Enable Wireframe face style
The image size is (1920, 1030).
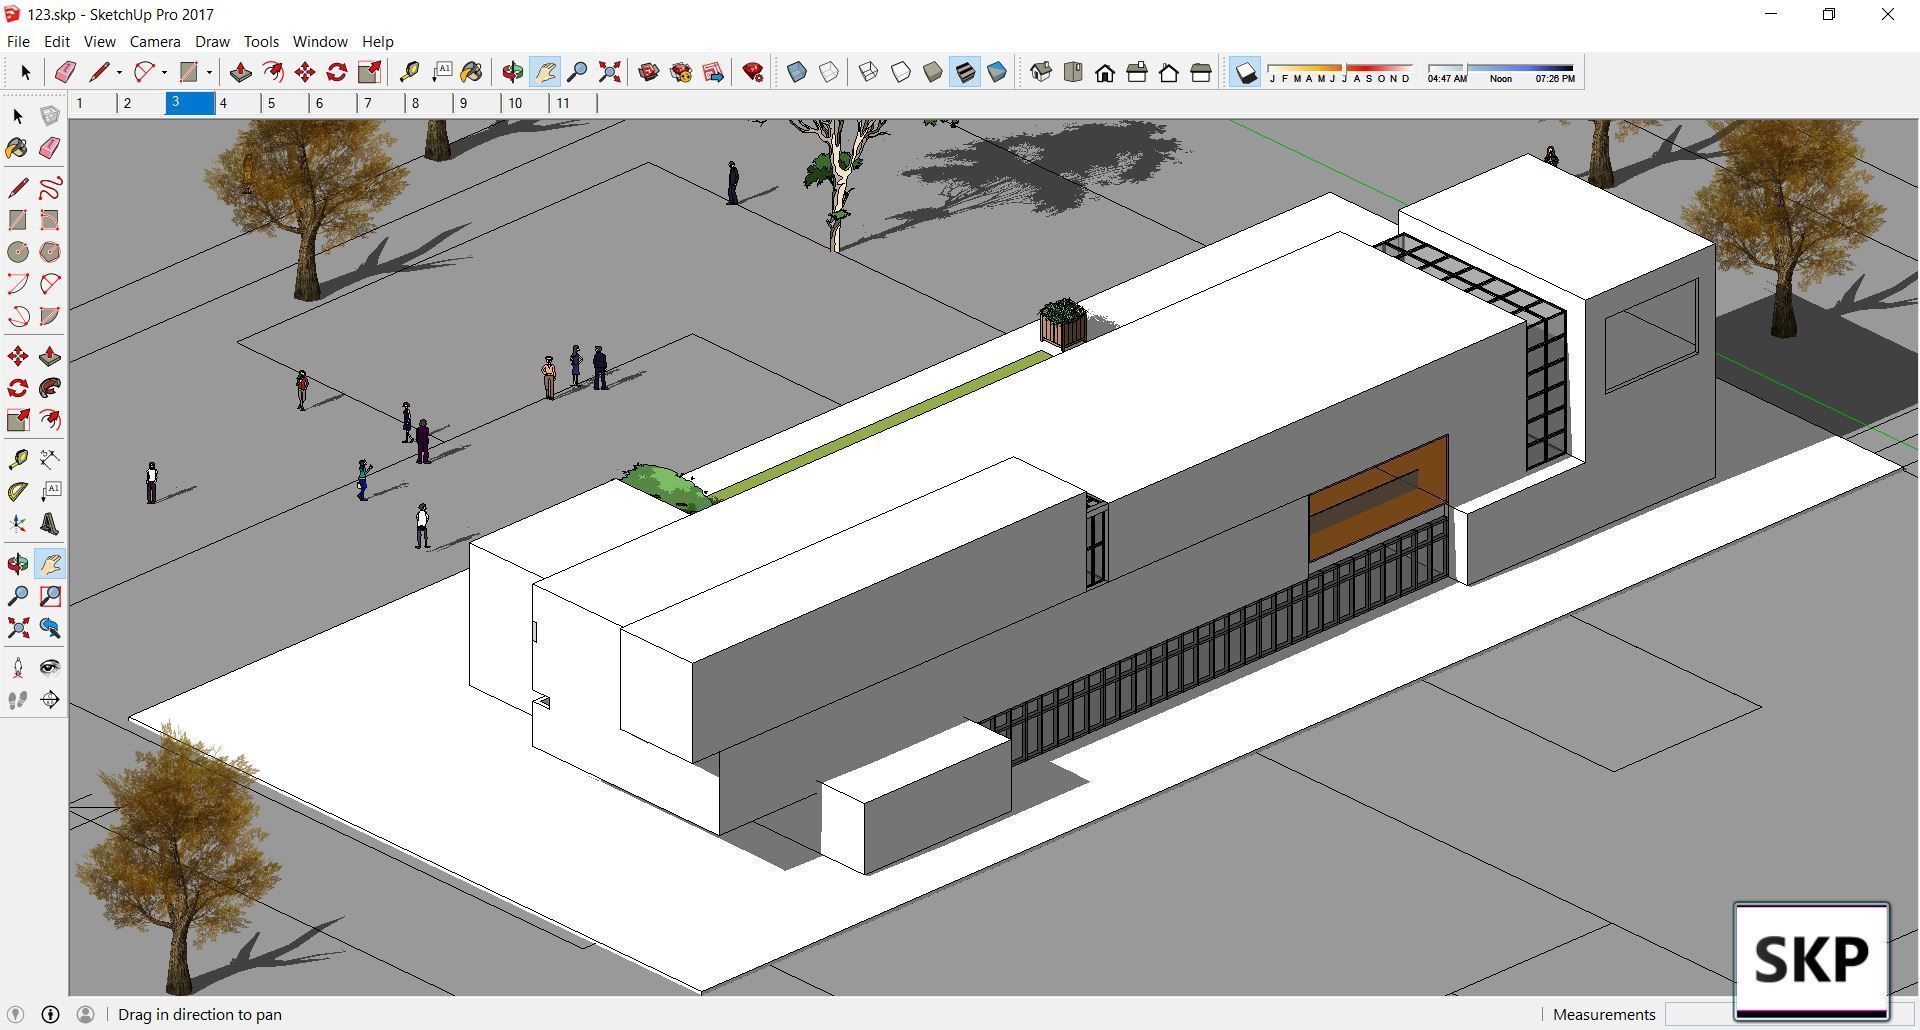[869, 72]
